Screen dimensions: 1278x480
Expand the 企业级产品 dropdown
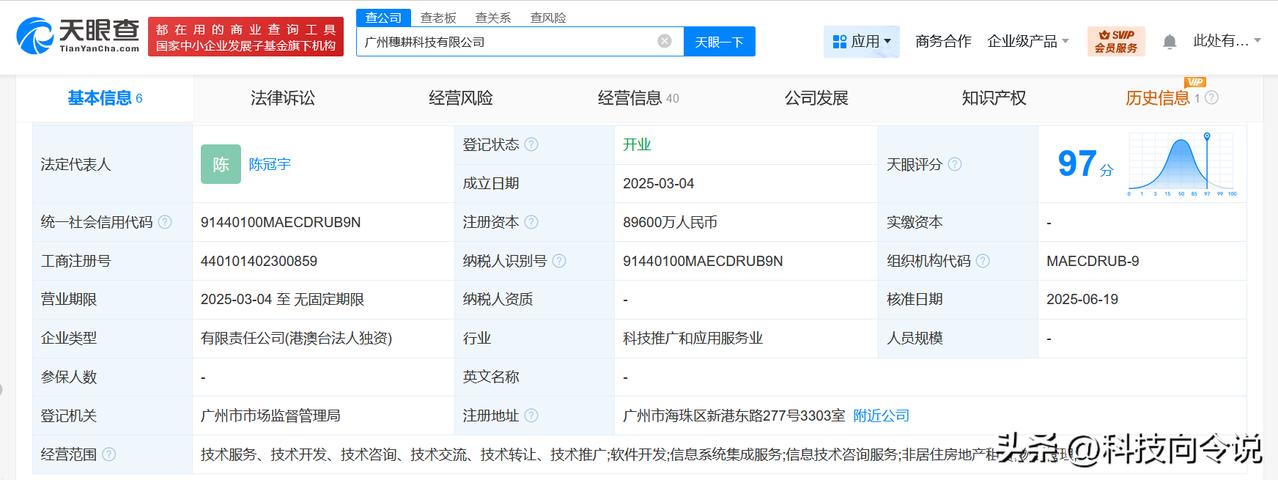[1028, 41]
